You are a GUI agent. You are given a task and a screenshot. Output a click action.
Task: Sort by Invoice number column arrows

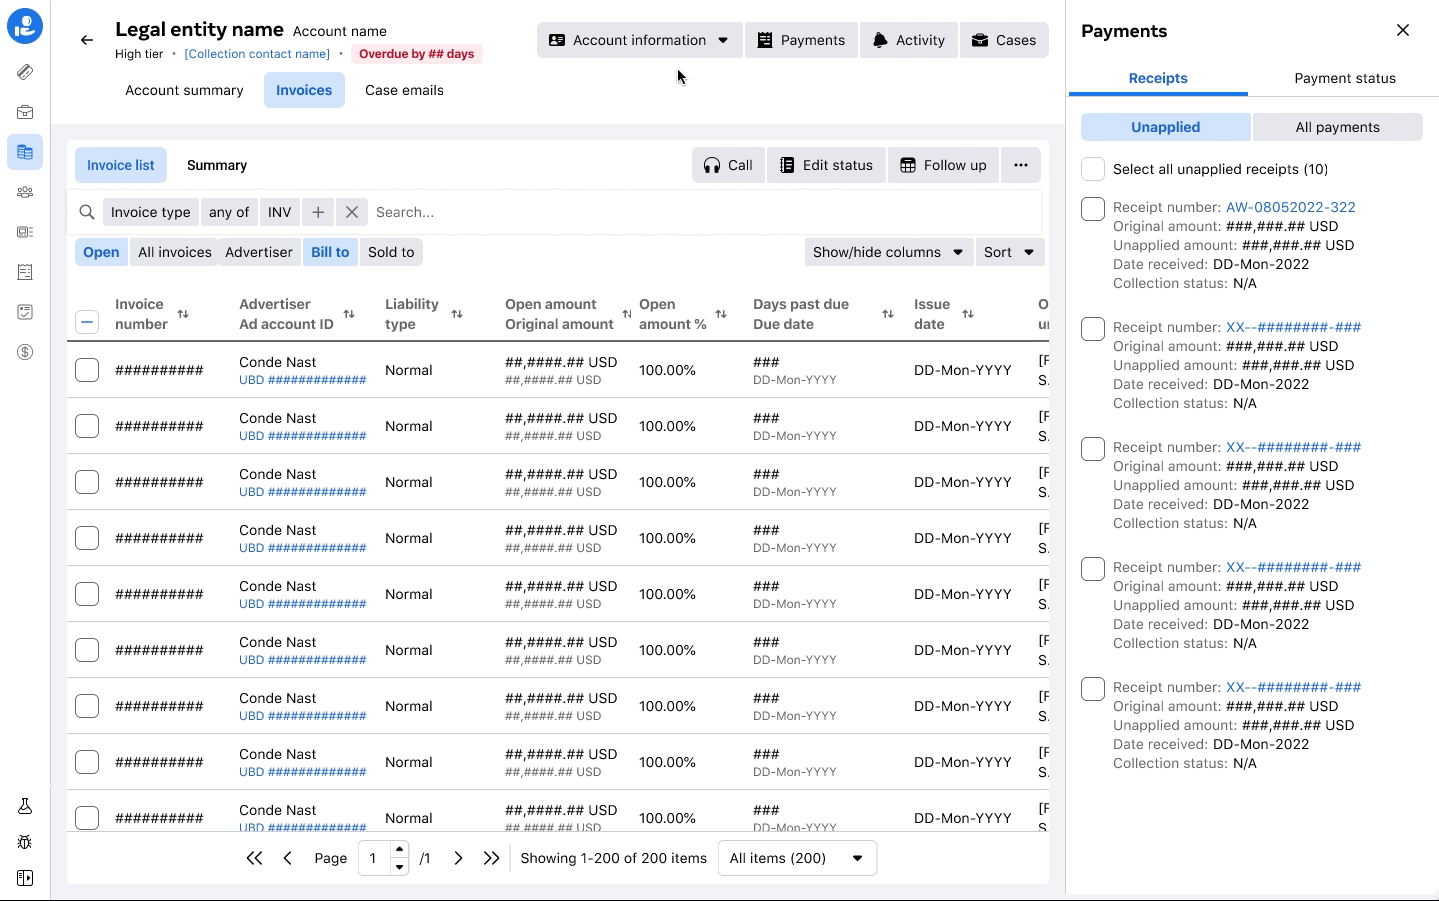click(x=183, y=314)
